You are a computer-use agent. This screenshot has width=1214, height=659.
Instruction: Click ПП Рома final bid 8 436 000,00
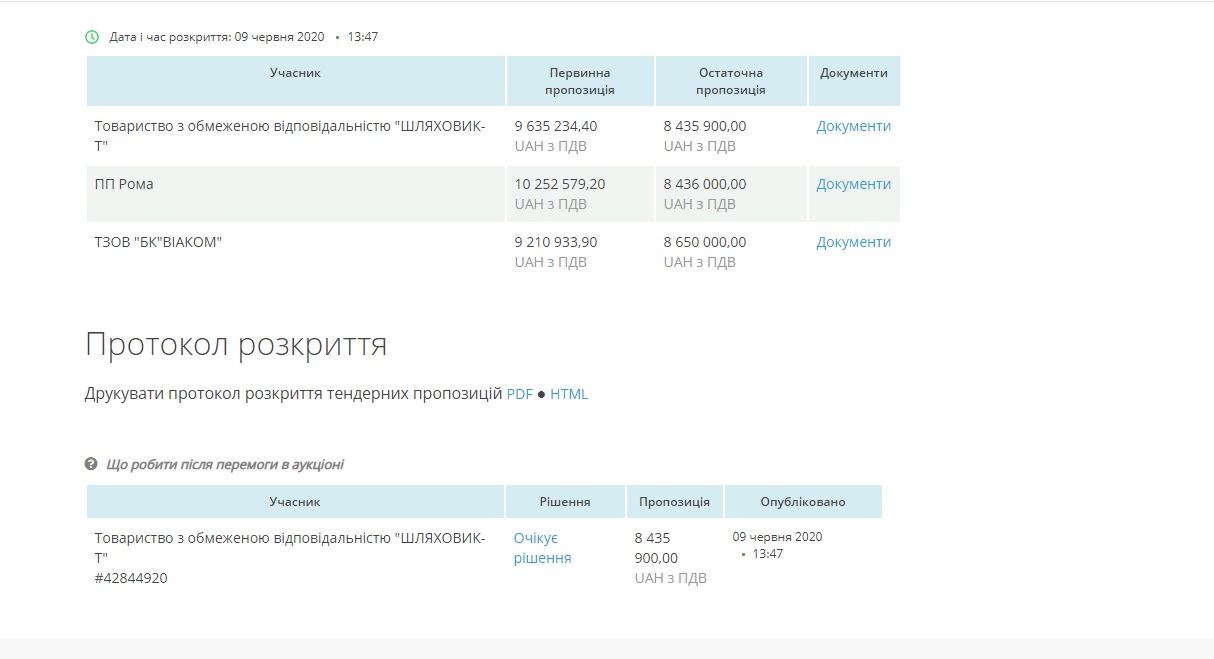click(704, 184)
